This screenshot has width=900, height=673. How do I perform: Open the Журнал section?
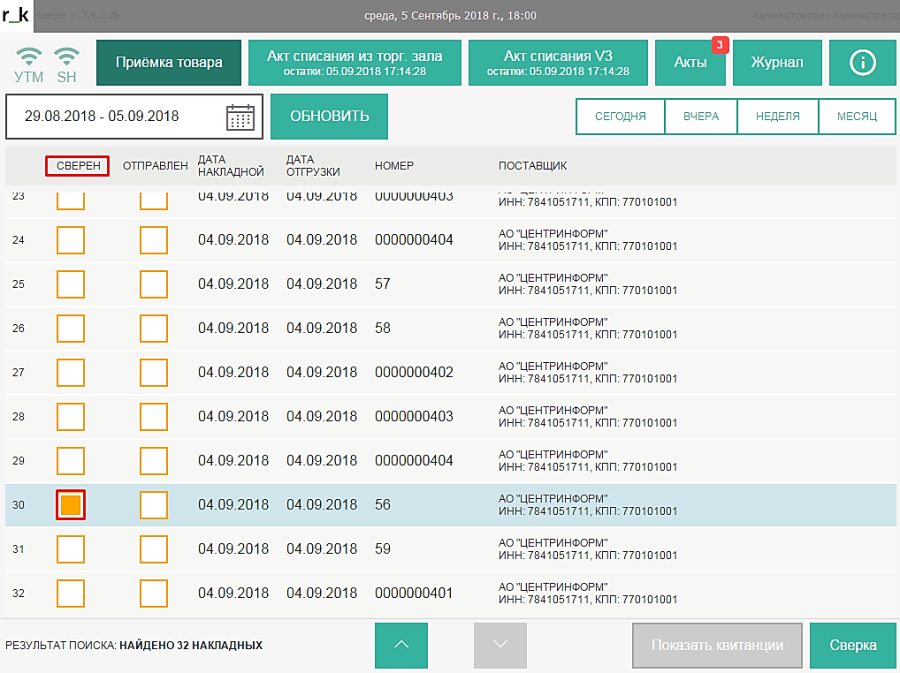coord(776,63)
